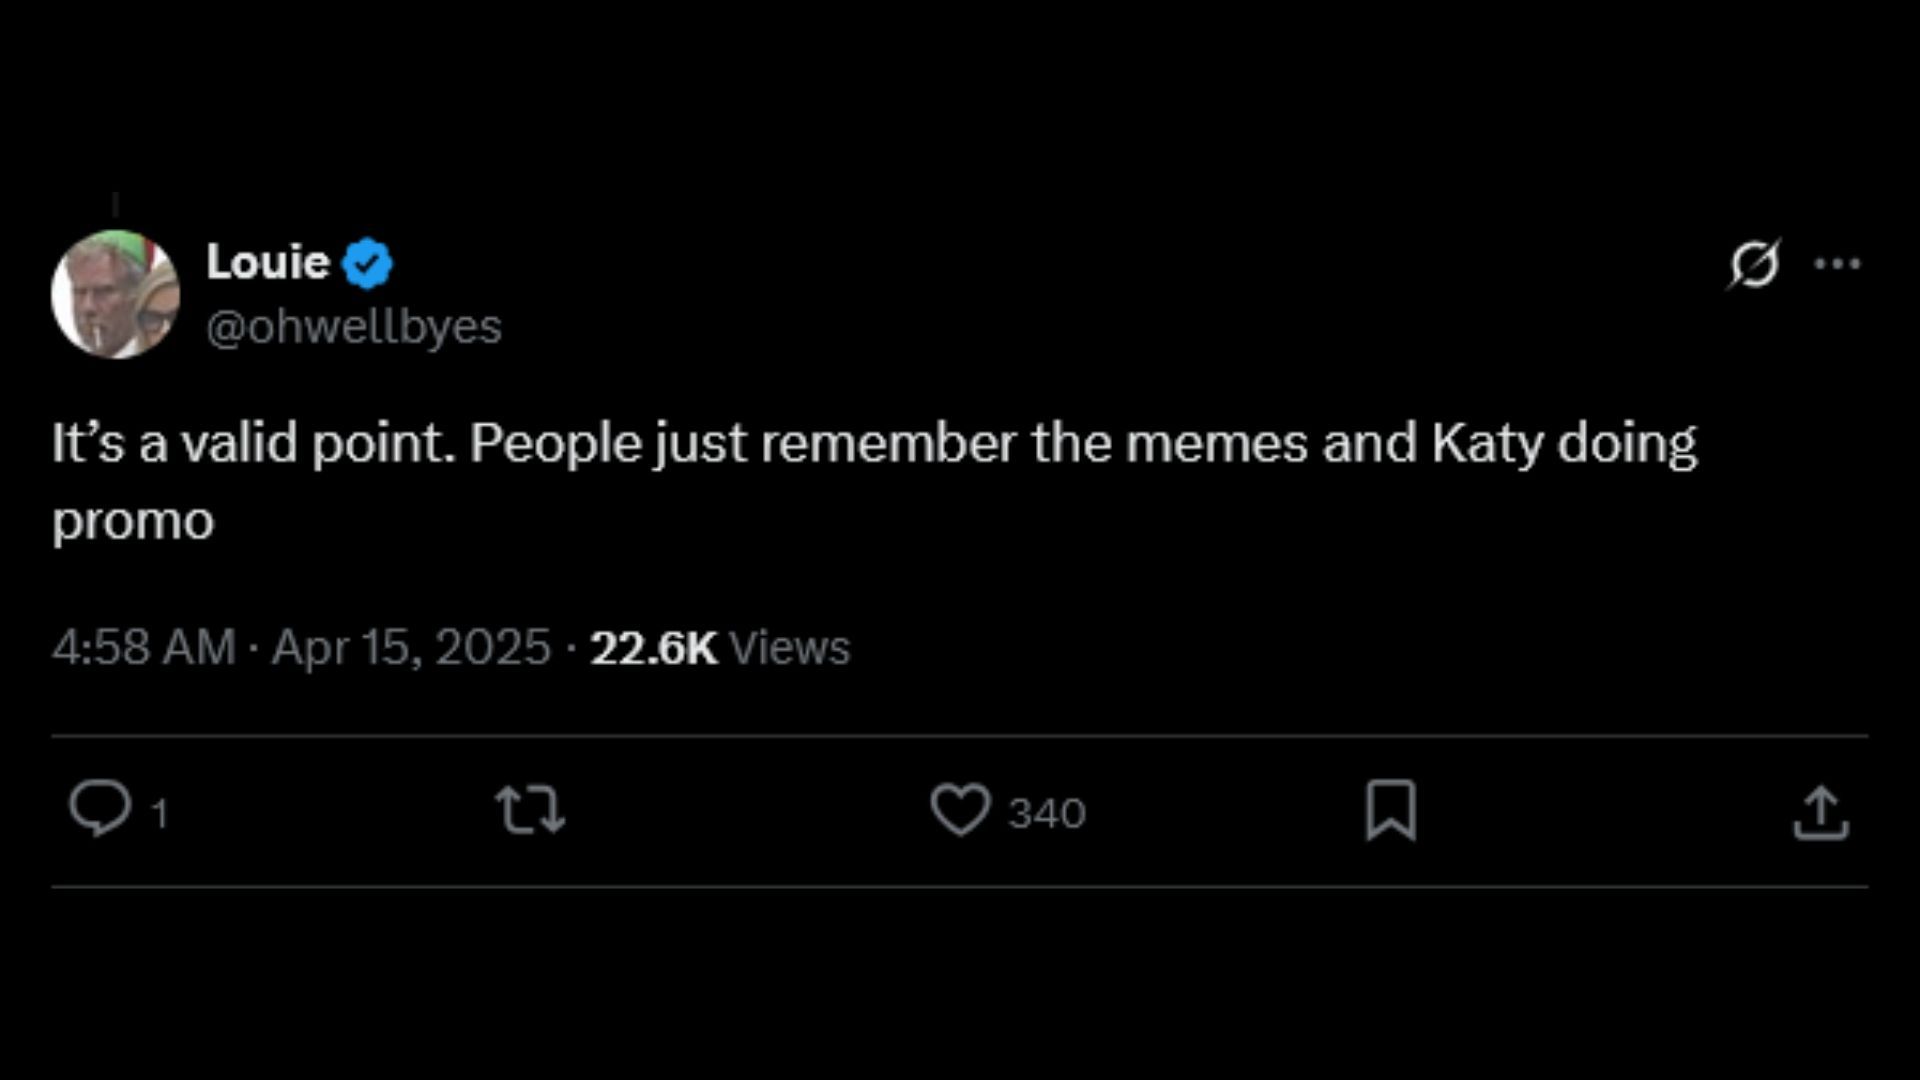Image resolution: width=1920 pixels, height=1080 pixels.
Task: Click the sentence "It's a valid point."
Action: tap(254, 443)
